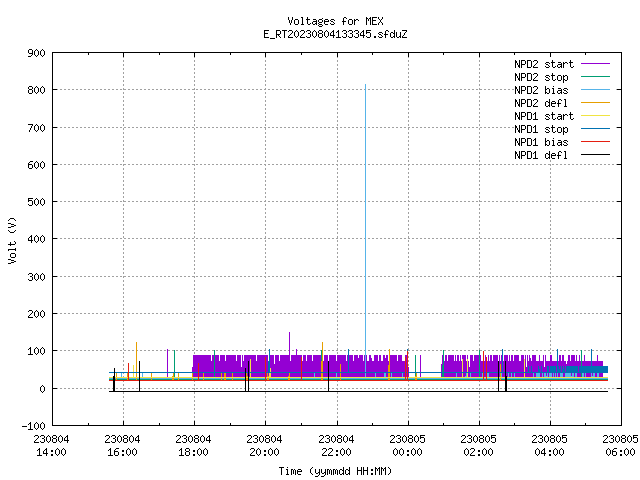
Task: Click the 'NPD2 stop' legend label
Action: click(x=541, y=77)
